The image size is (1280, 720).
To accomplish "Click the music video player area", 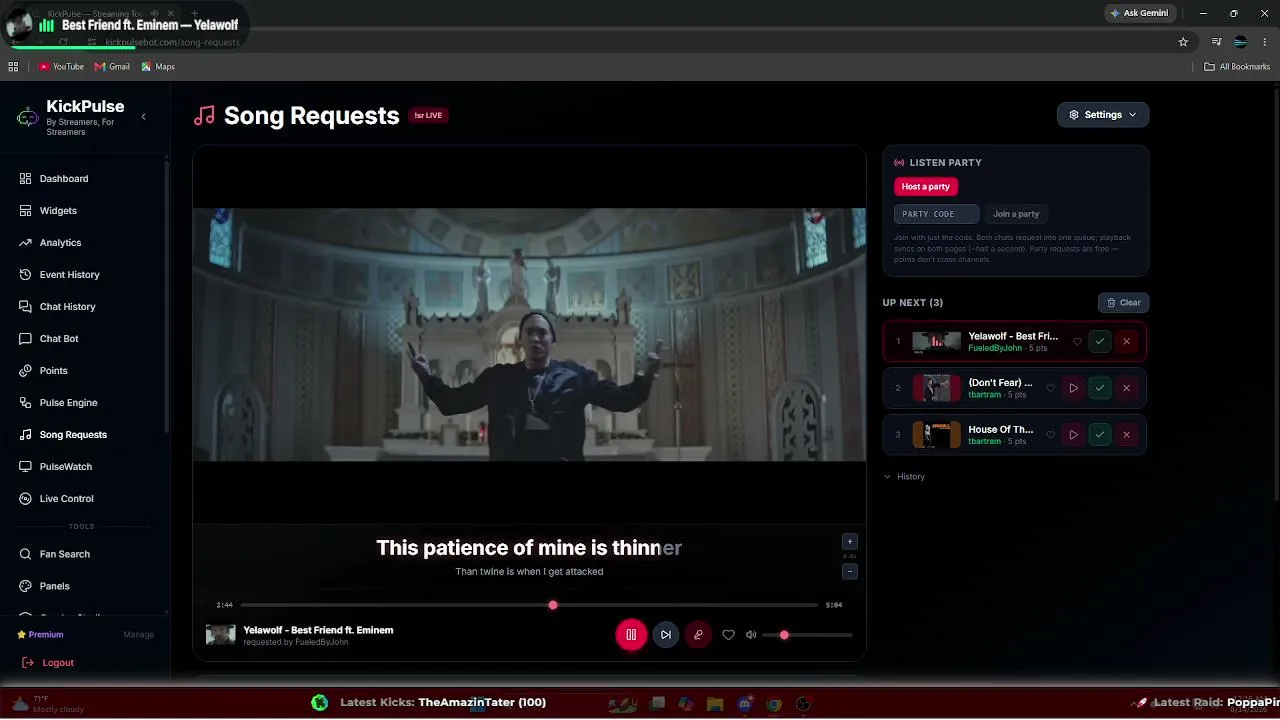I will (529, 335).
